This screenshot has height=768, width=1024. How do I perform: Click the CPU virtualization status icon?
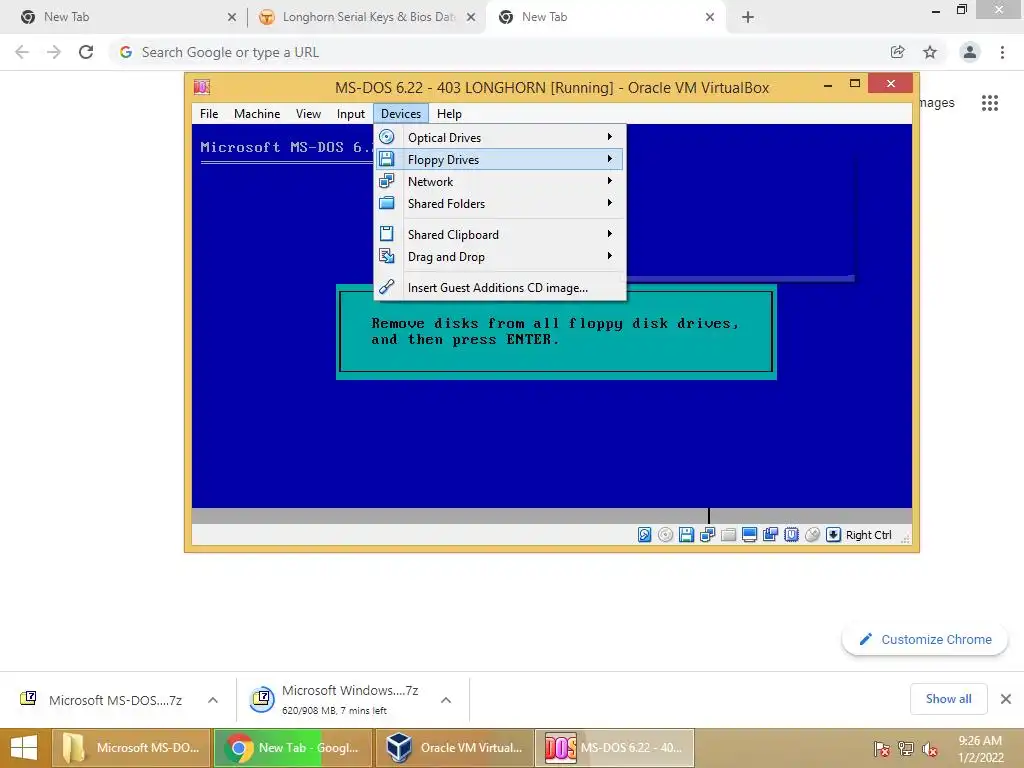(791, 535)
